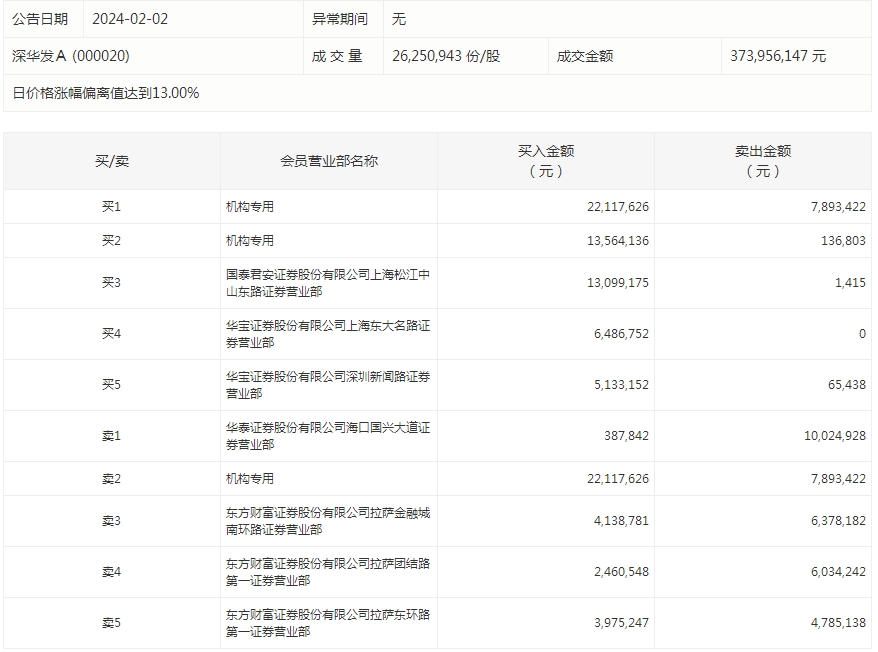
Task: Click 机构专用 in the 买2 row
Action: 250,241
